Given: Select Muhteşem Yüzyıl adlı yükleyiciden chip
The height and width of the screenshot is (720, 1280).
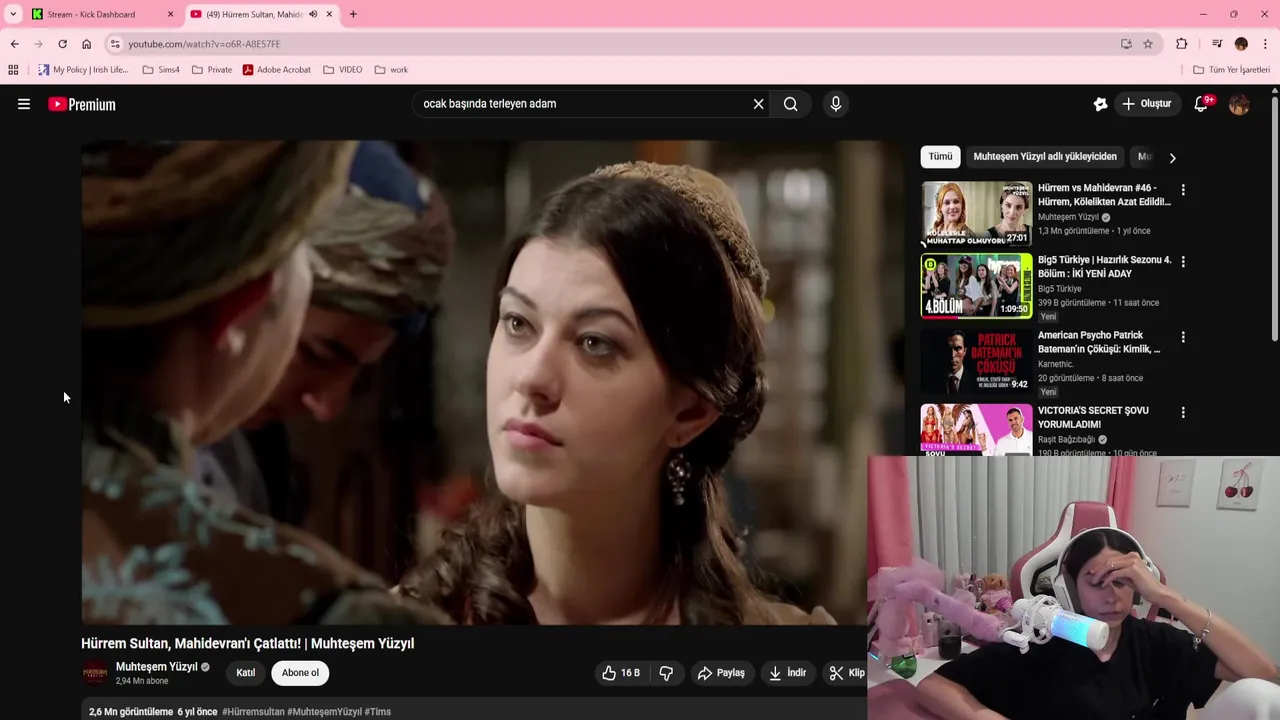Looking at the screenshot, I should click(1045, 157).
